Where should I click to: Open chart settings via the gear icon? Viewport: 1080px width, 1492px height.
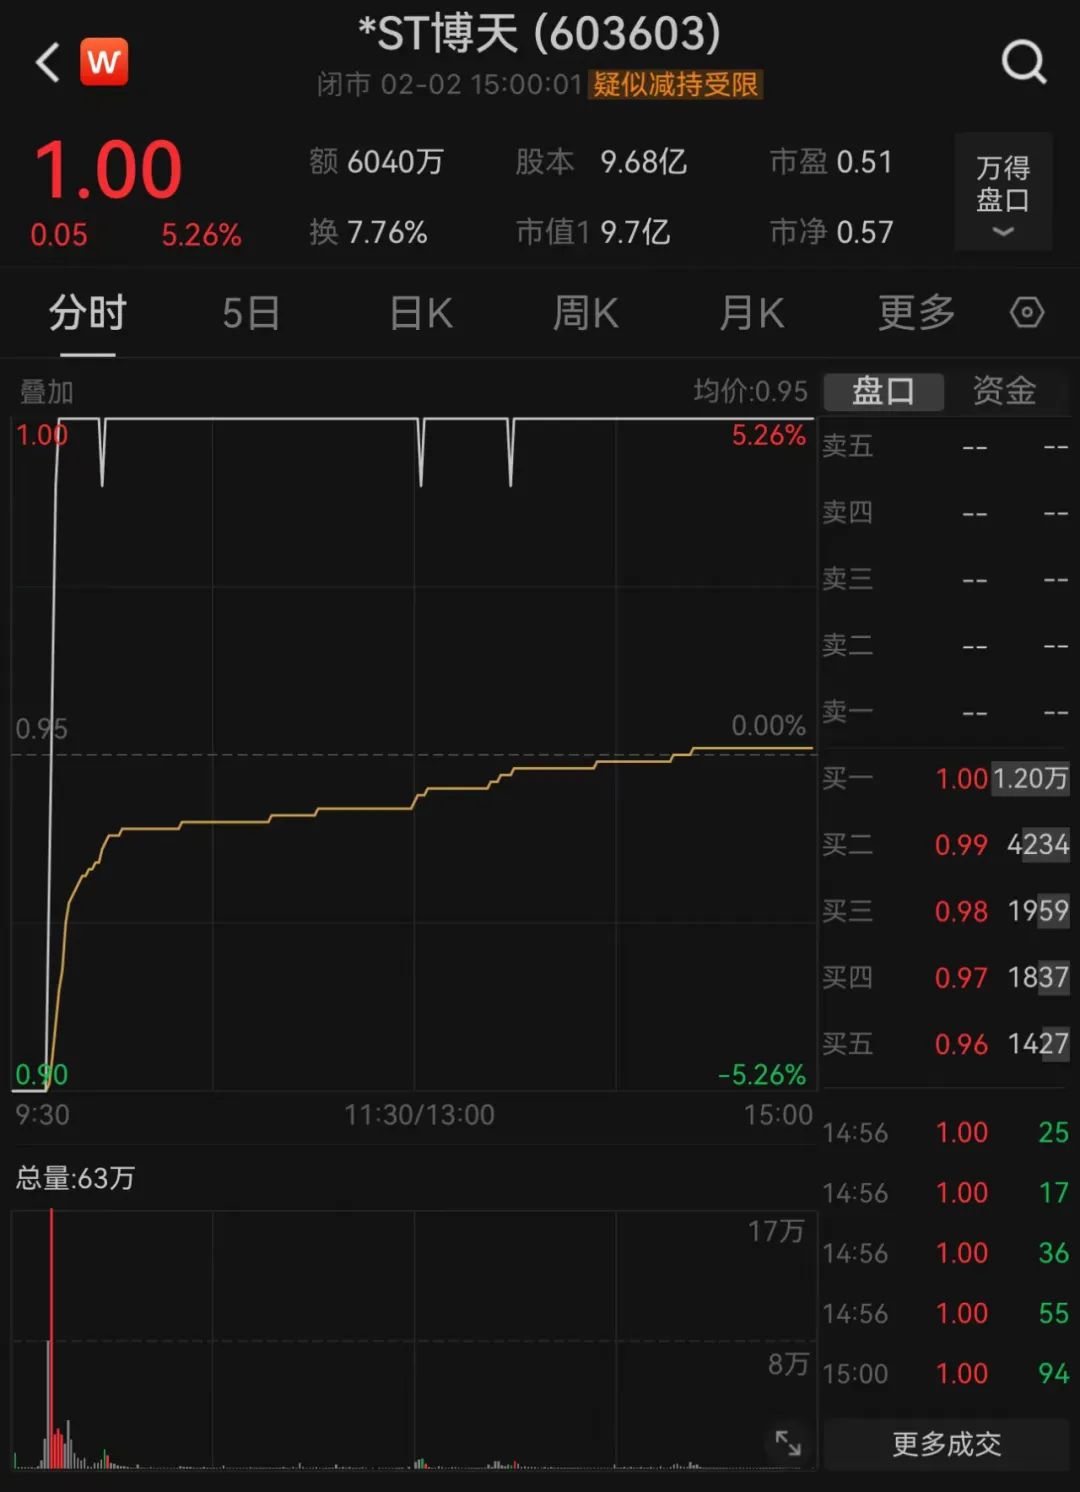coord(1026,313)
